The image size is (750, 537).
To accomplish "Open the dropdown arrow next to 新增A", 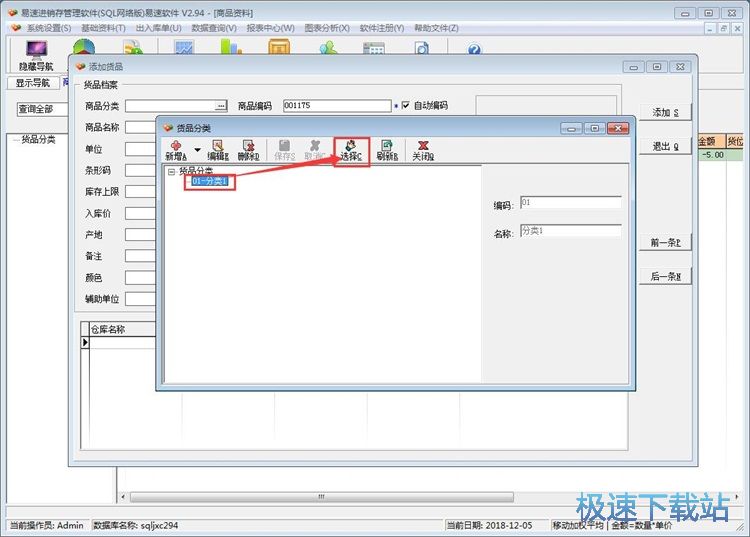I will click(x=197, y=150).
